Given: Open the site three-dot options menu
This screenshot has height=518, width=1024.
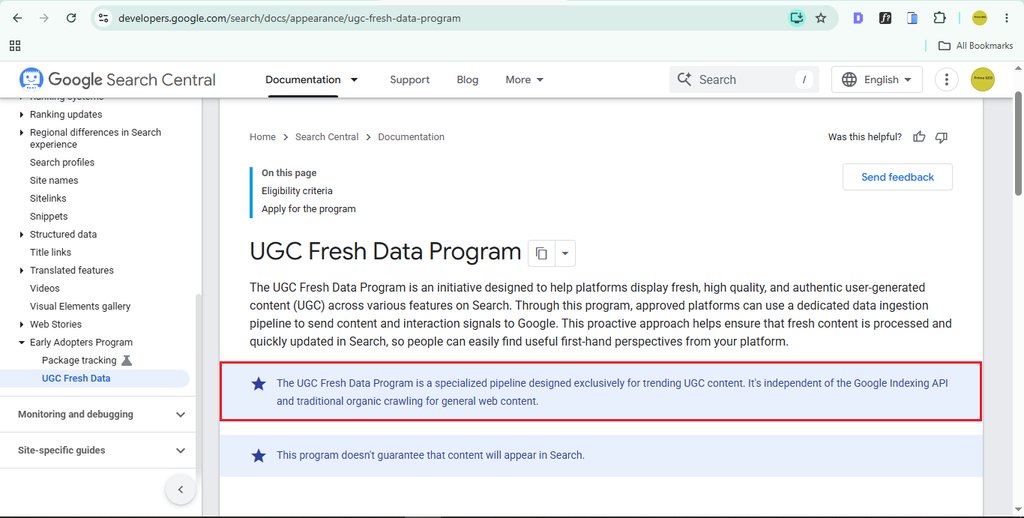Looking at the screenshot, I should [x=946, y=80].
